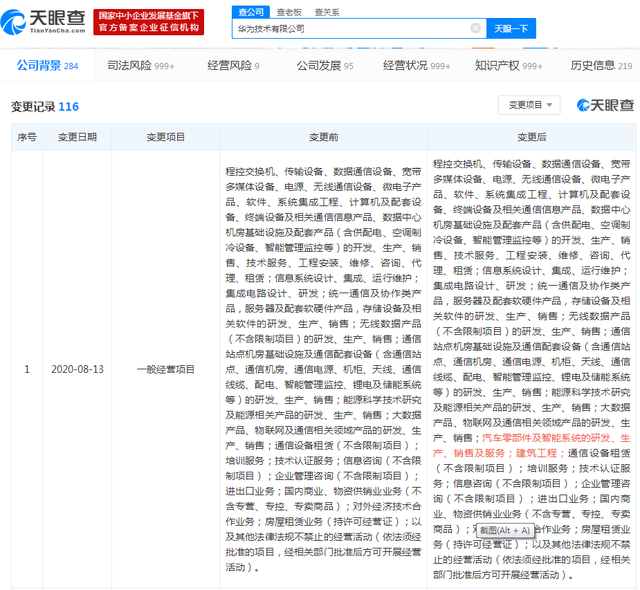Switch to the 查关系 search tab
The width and height of the screenshot is (640, 590).
[326, 11]
